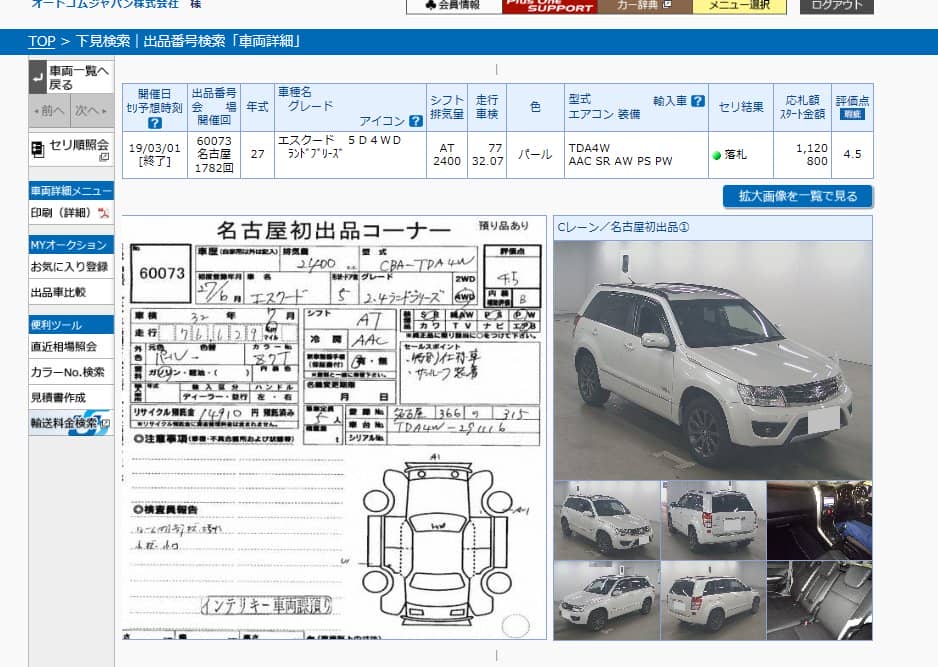Click the 評価点 column header badge

coord(852,114)
